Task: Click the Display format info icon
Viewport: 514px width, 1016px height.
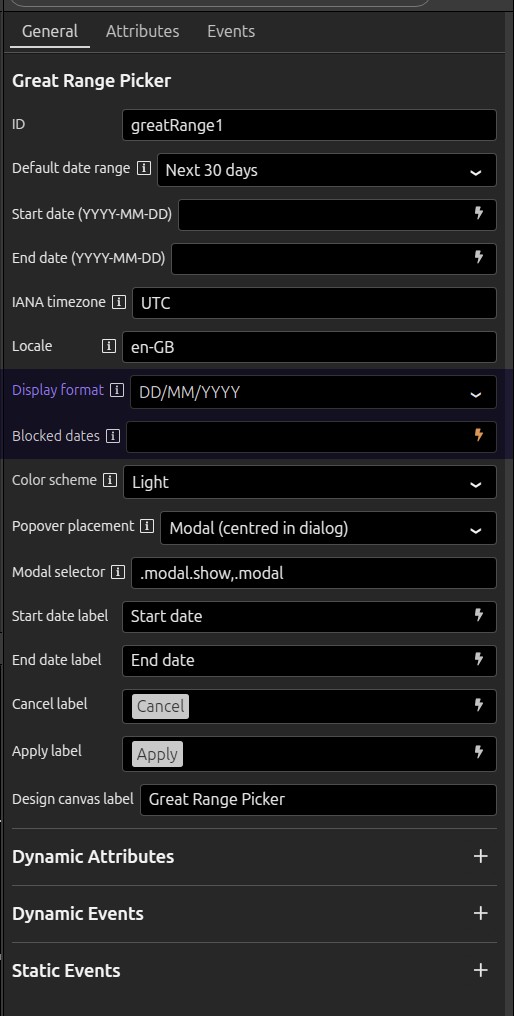Action: coord(117,390)
